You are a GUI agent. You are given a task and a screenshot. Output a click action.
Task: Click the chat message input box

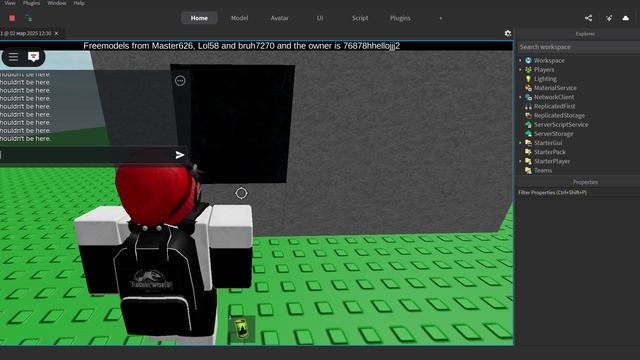86,155
